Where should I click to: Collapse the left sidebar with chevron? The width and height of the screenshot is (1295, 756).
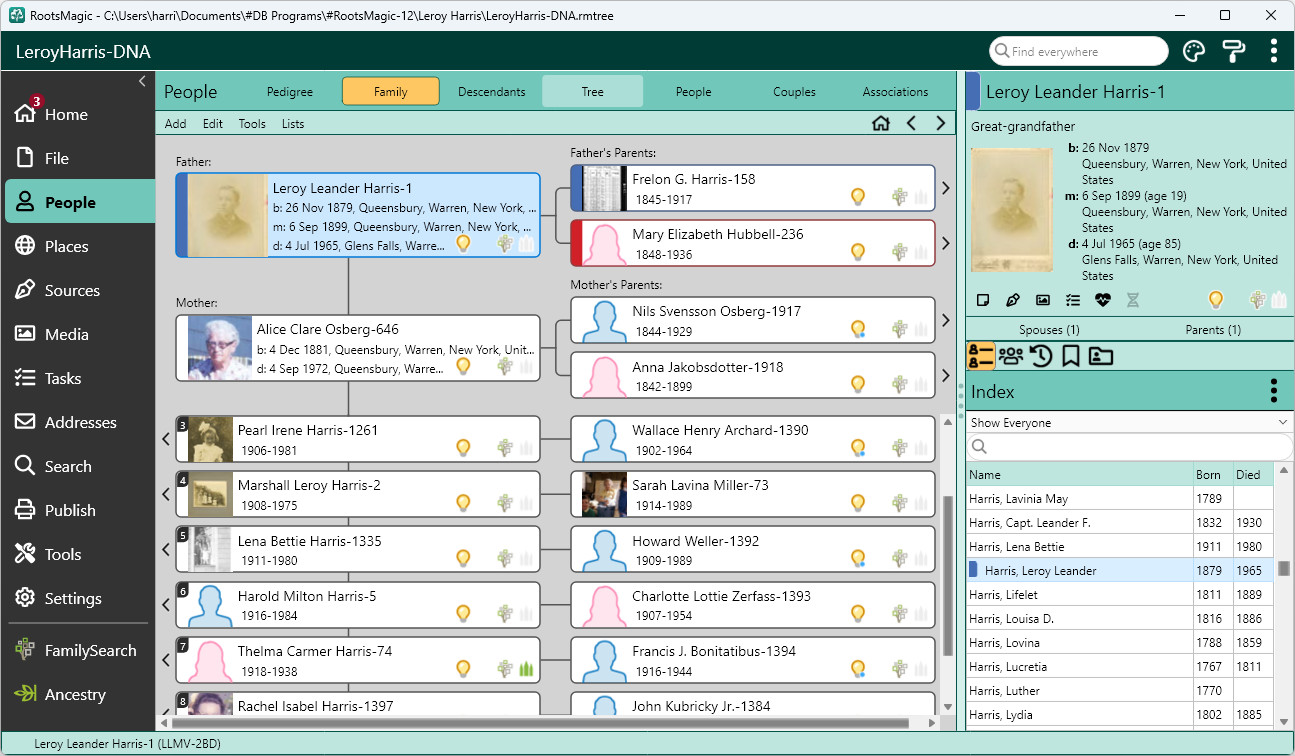(x=142, y=81)
